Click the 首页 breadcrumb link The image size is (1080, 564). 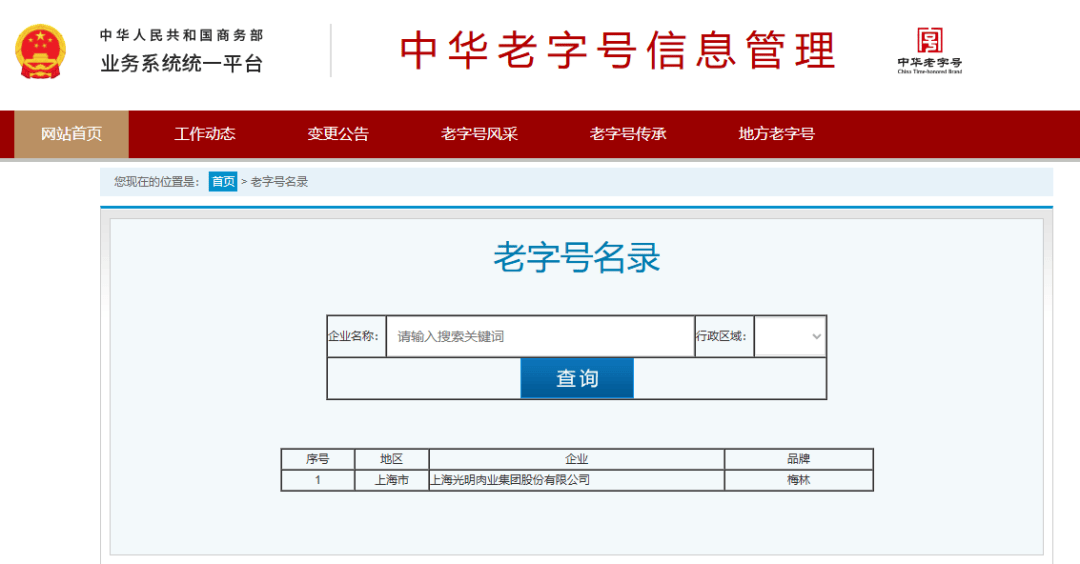pos(223,182)
